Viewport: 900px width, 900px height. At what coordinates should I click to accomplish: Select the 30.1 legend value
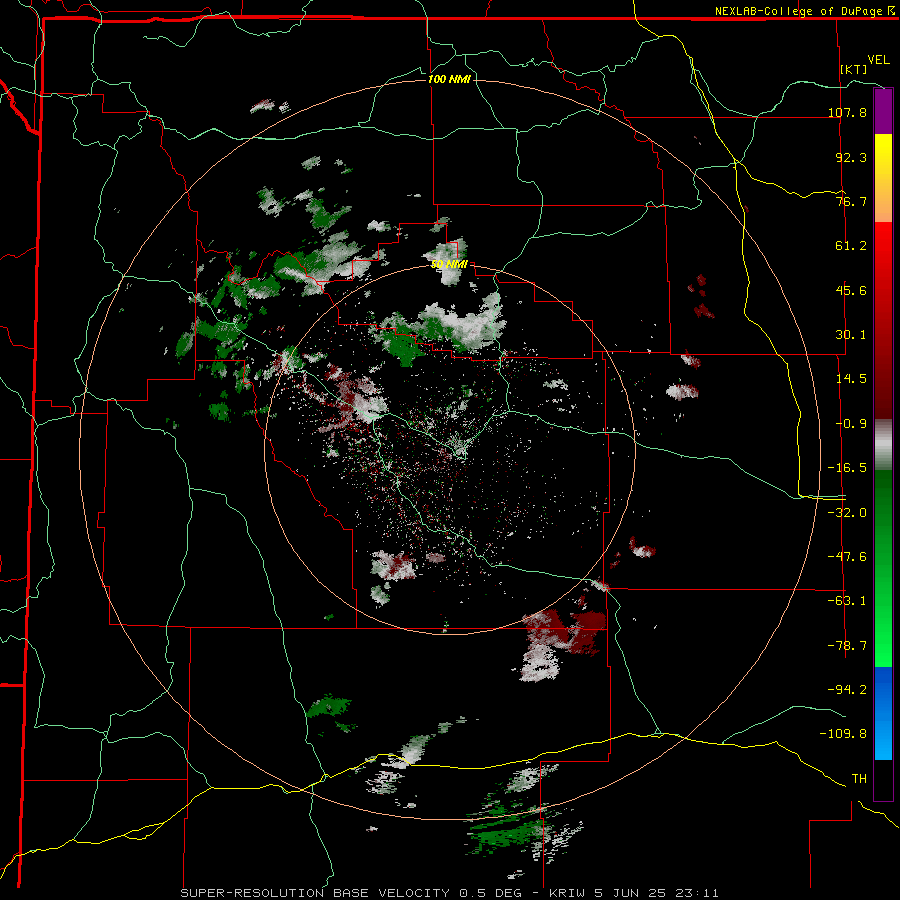coord(851,335)
